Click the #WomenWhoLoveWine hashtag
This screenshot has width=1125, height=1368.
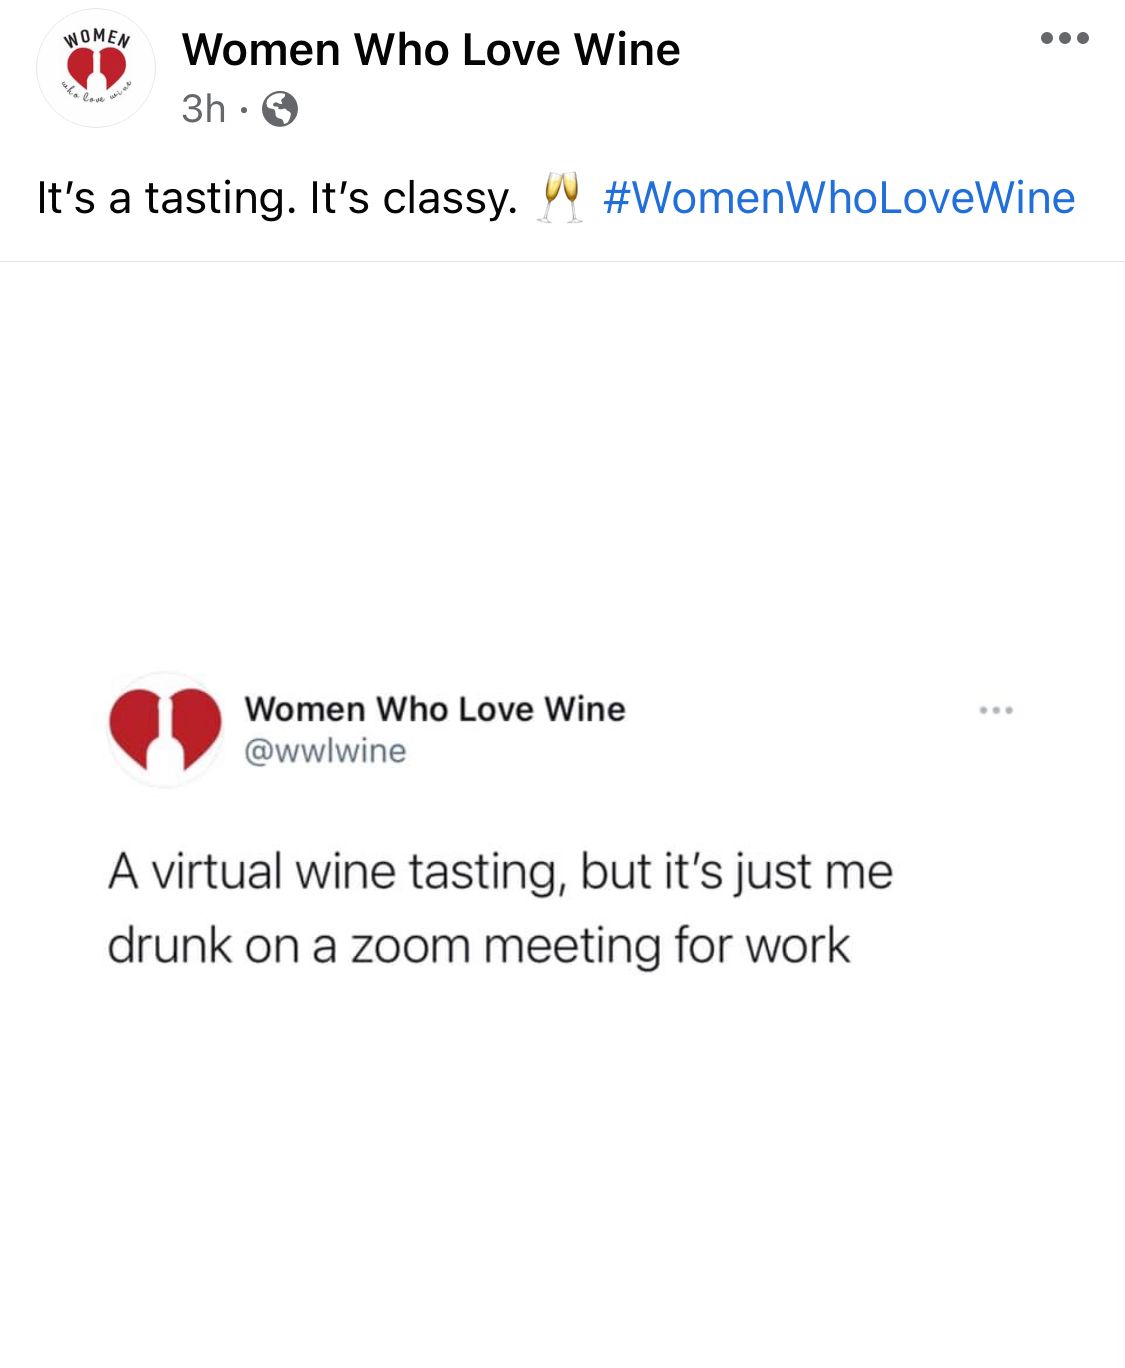pos(839,197)
